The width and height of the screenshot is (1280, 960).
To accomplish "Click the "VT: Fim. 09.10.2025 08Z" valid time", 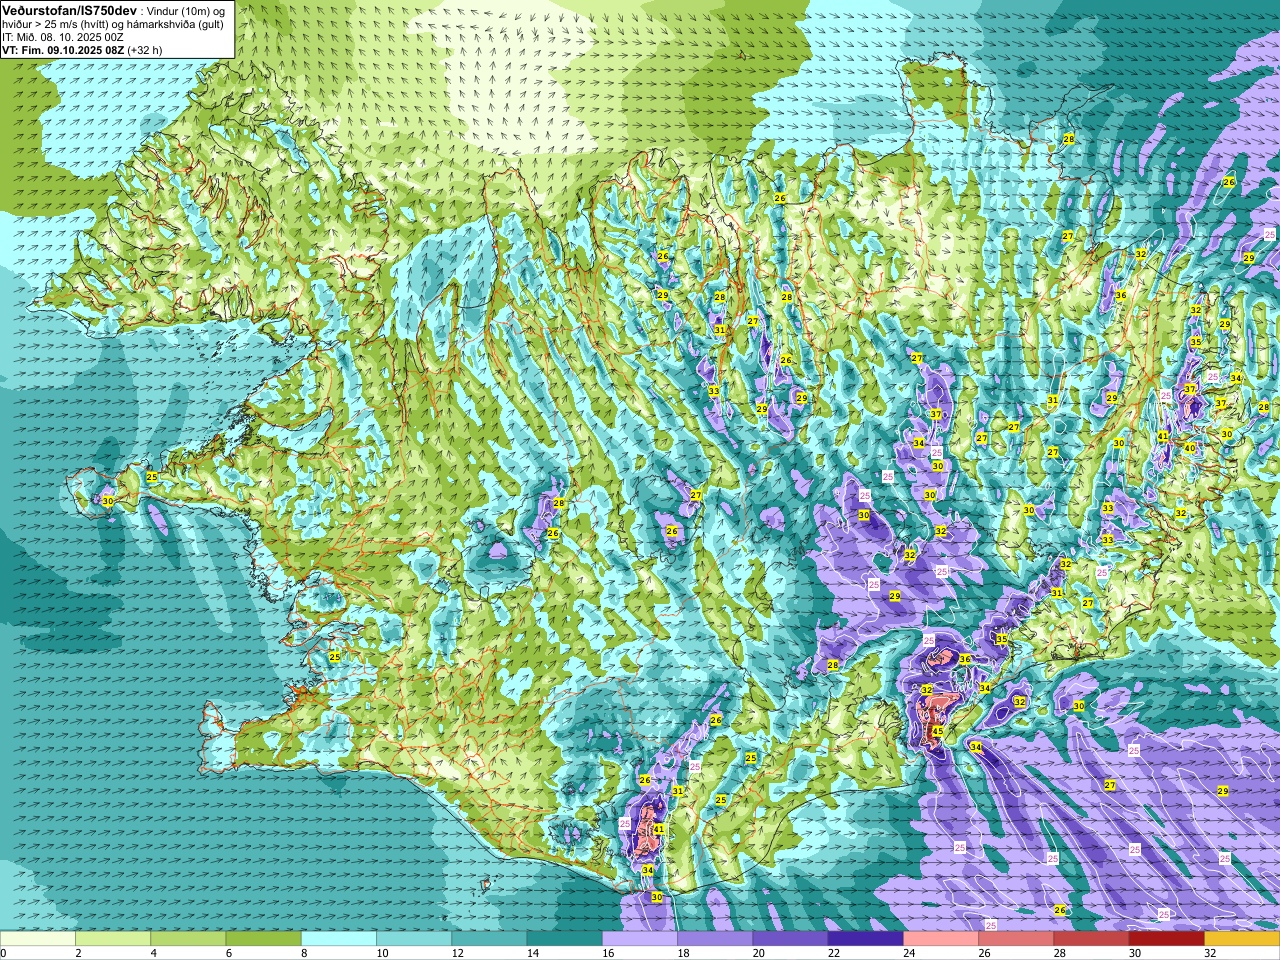I will click(x=63, y=50).
